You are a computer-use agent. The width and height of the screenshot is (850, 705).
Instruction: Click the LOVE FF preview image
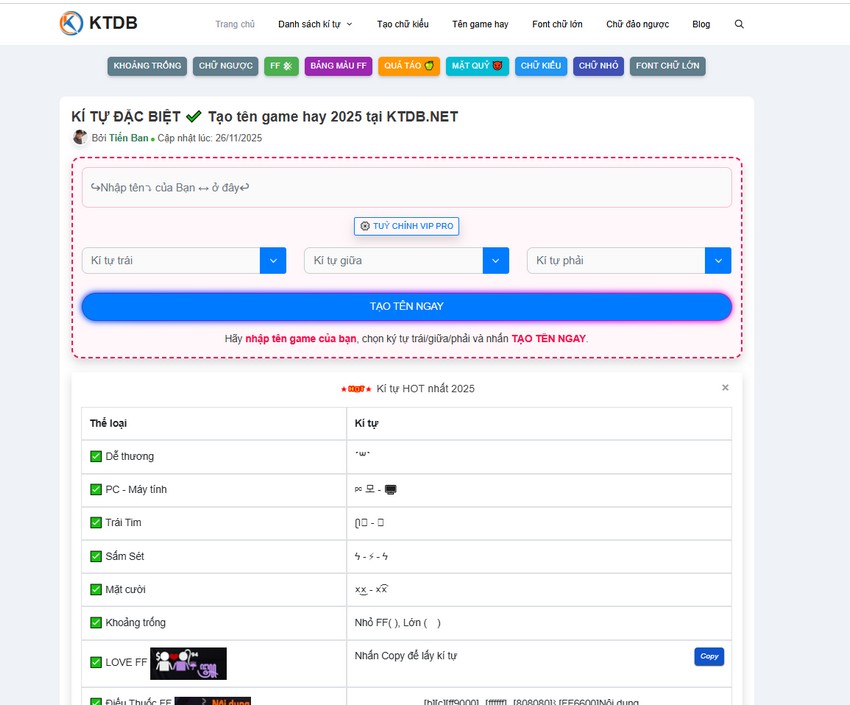point(194,662)
